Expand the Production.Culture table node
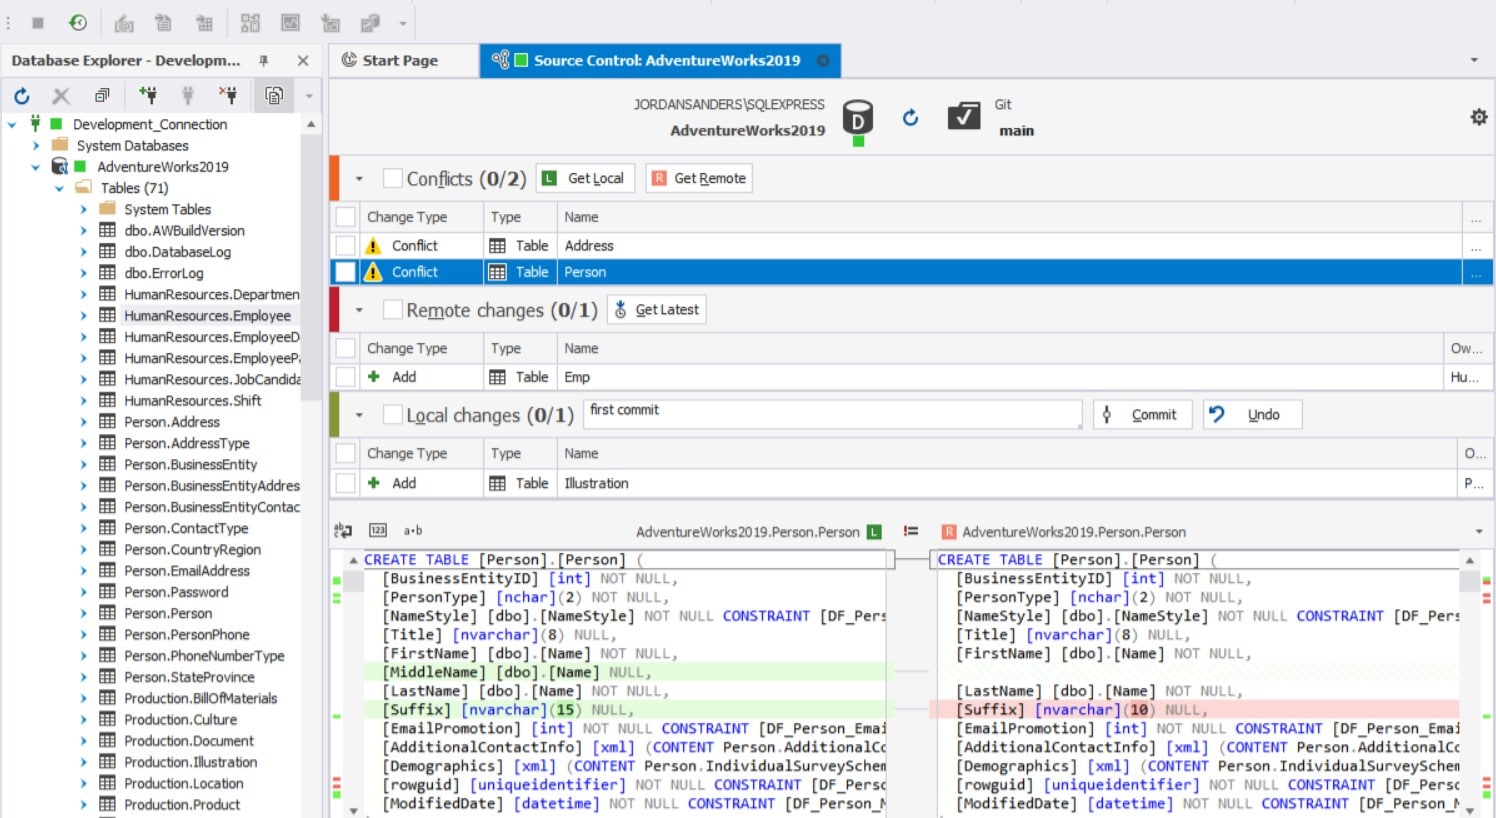1496x818 pixels. click(x=83, y=719)
